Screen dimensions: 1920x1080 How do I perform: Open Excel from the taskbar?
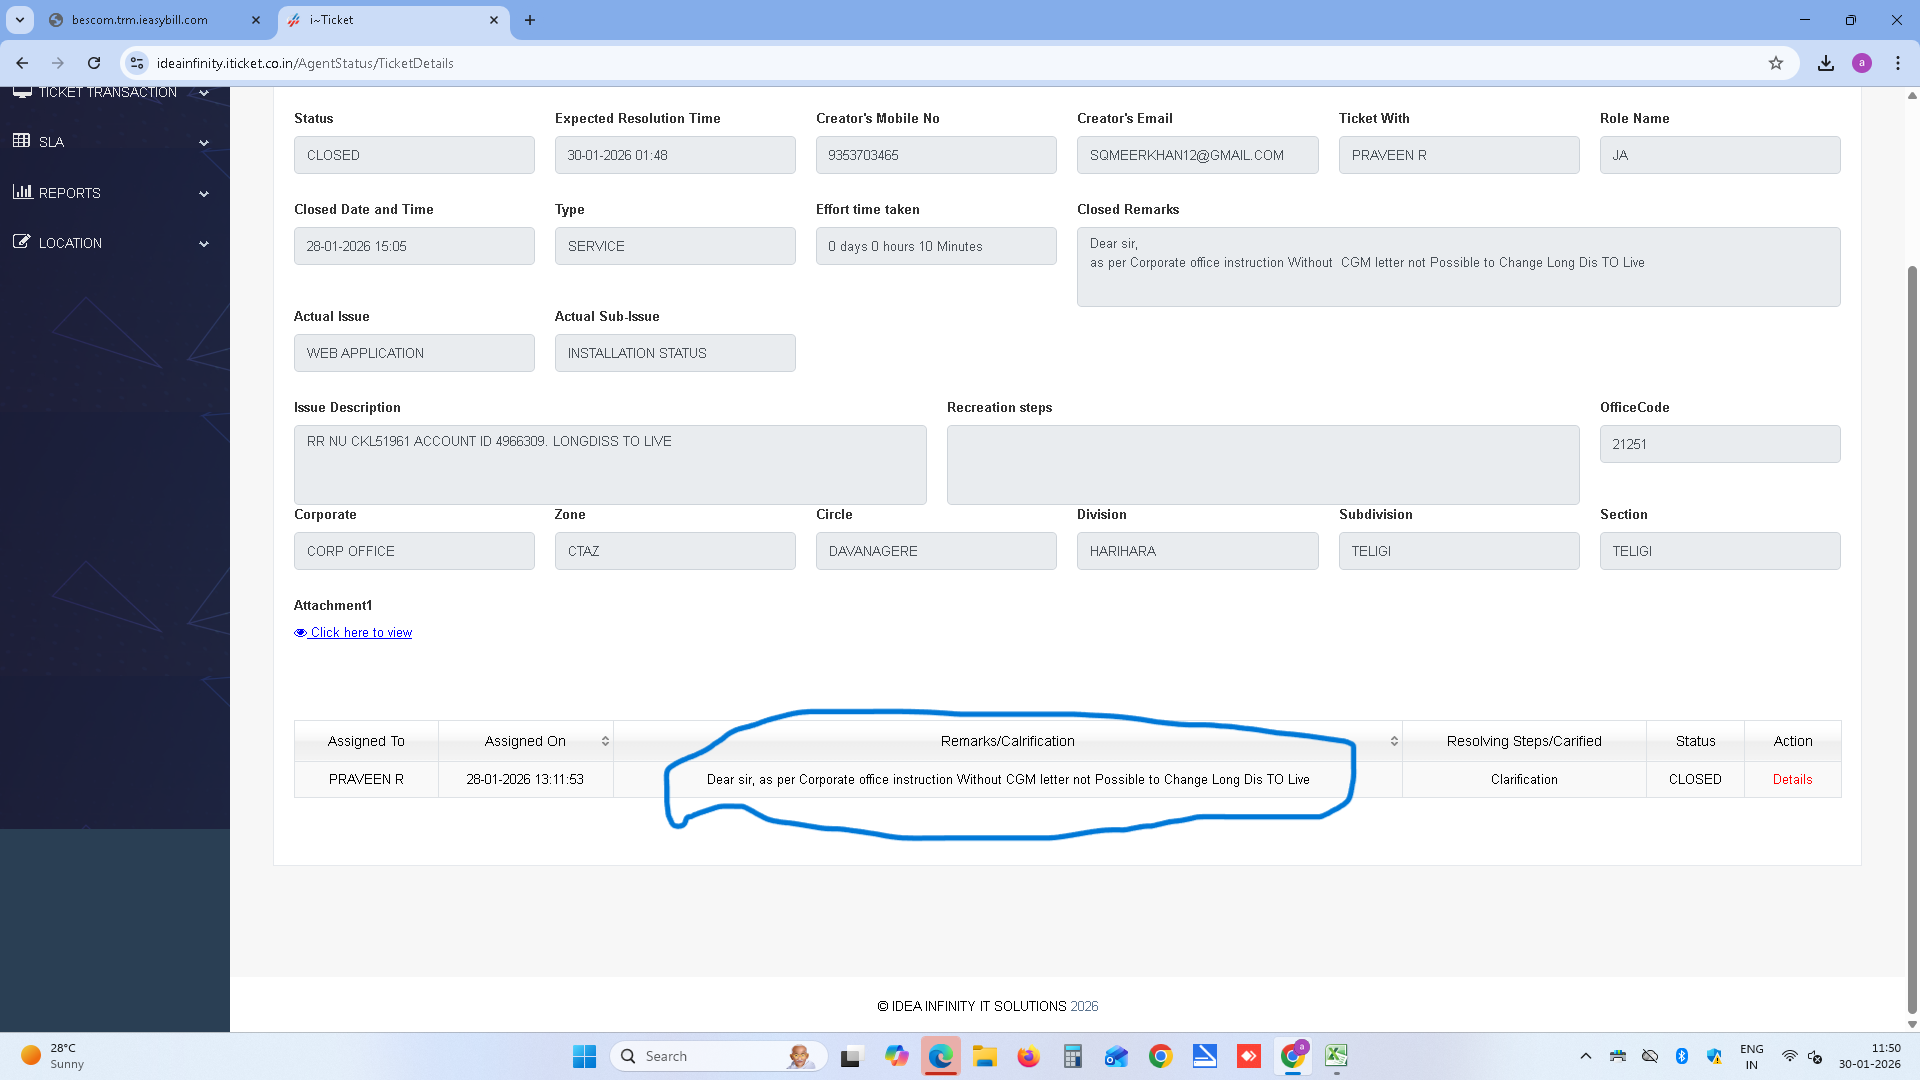1336,1056
